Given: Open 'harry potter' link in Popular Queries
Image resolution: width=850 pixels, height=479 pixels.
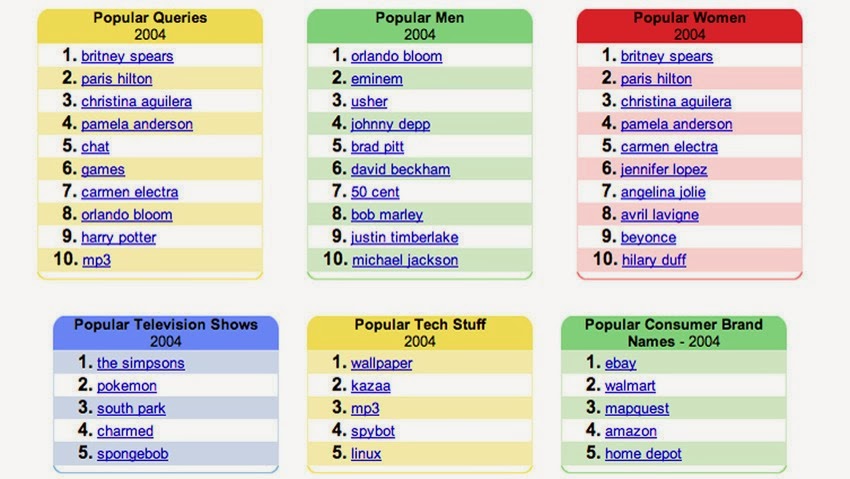Looking at the screenshot, I should 118,238.
